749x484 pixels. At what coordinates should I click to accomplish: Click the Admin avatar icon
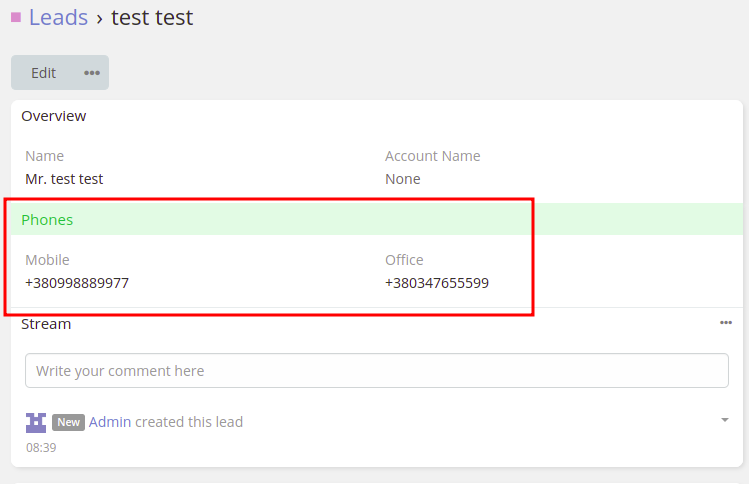pyautogui.click(x=36, y=422)
